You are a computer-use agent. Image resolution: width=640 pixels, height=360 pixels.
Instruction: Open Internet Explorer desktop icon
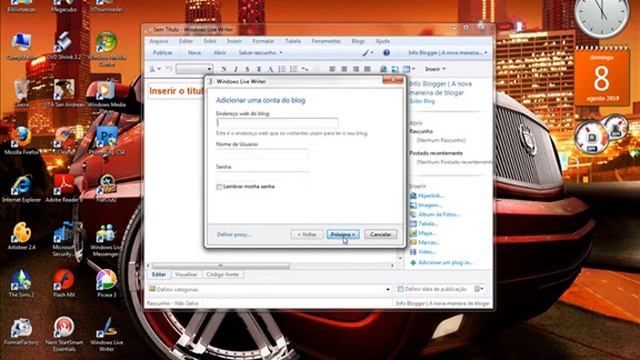coord(21,189)
